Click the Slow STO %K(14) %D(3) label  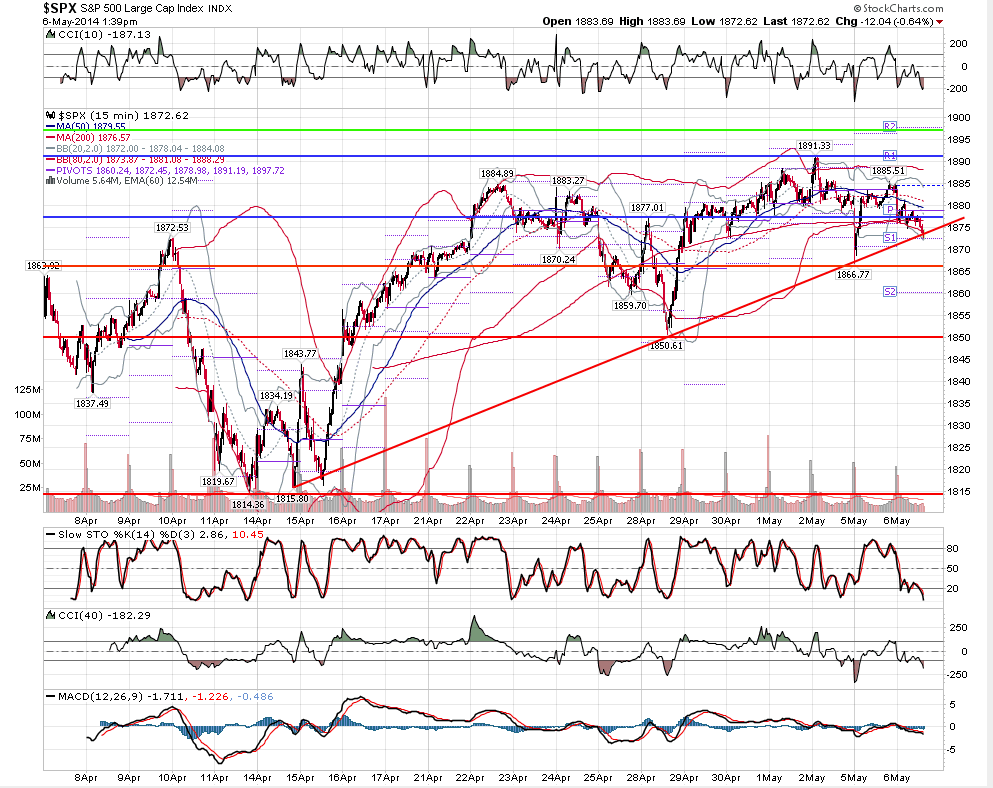click(x=125, y=535)
